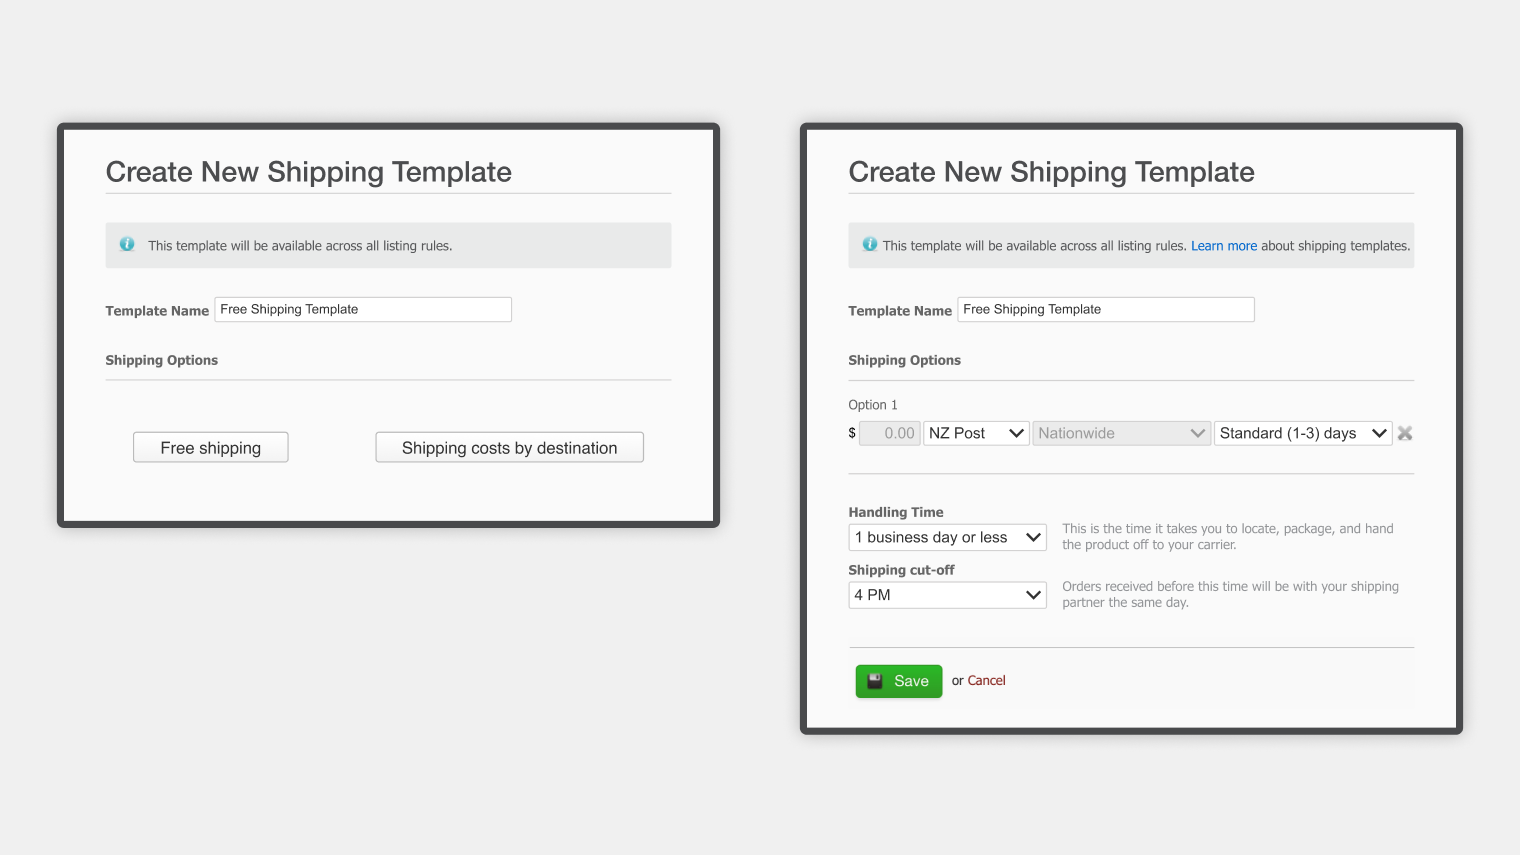1520x855 pixels.
Task: Expand the 4 PM shipping cut-off dropdown
Action: [x=947, y=595]
